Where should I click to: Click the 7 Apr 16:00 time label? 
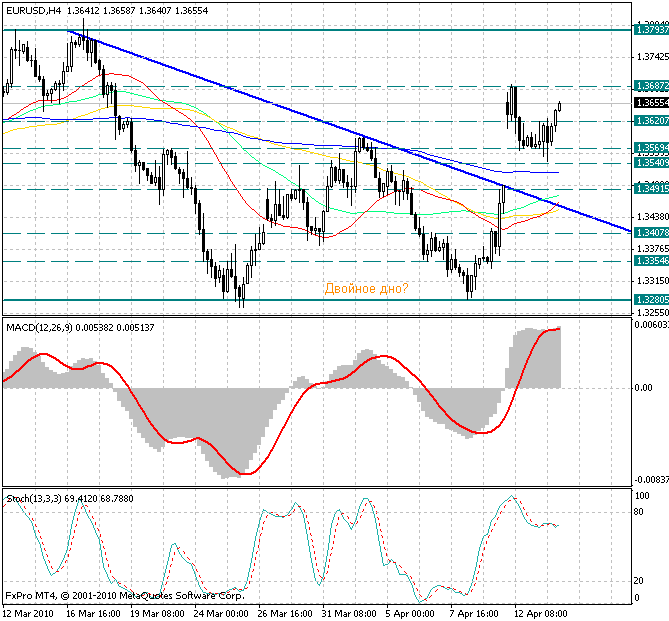point(474,614)
